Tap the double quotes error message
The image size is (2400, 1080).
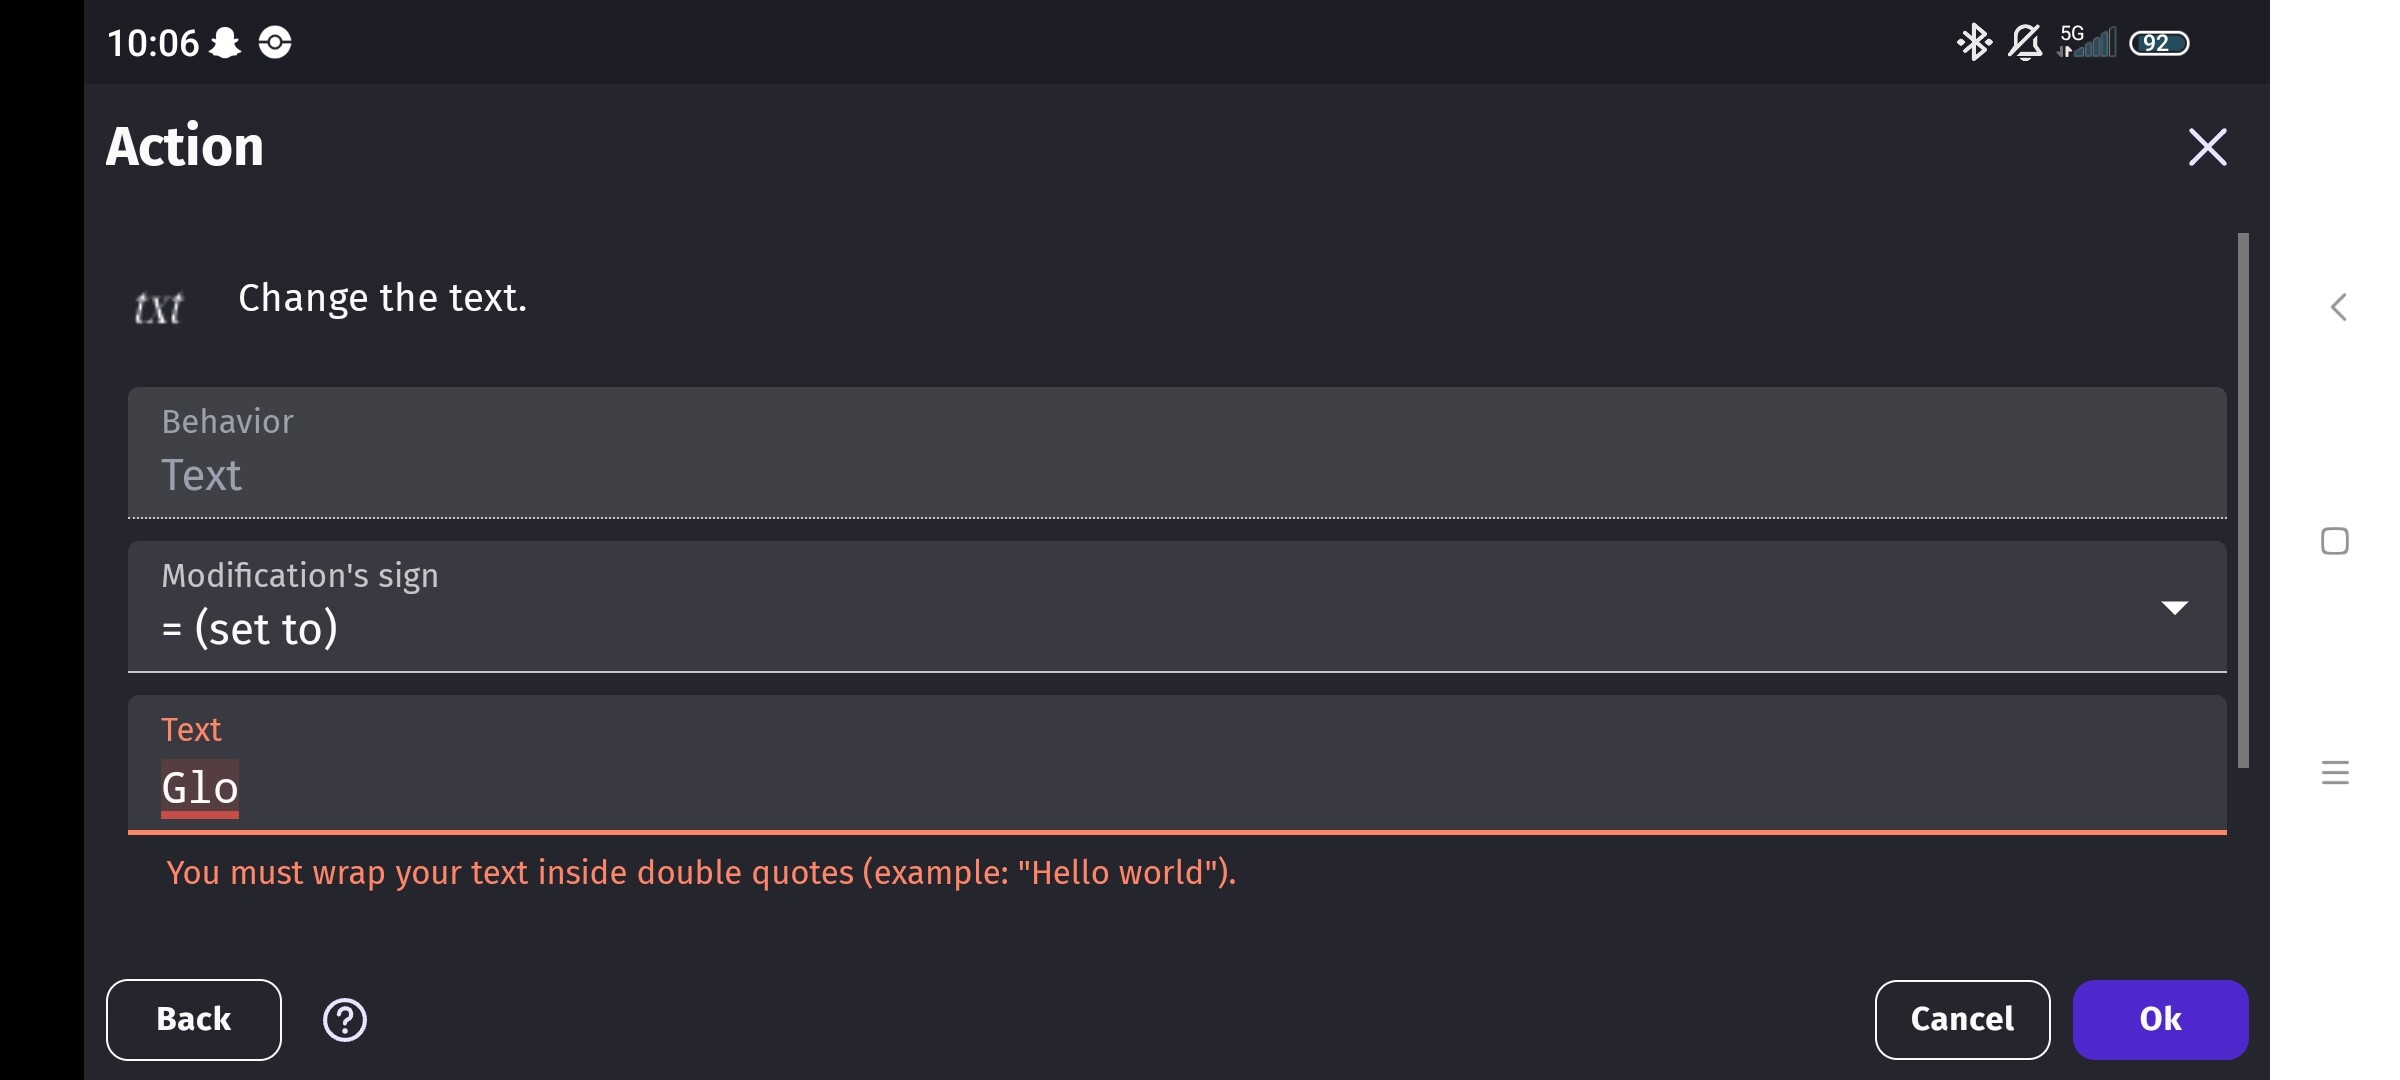point(700,873)
